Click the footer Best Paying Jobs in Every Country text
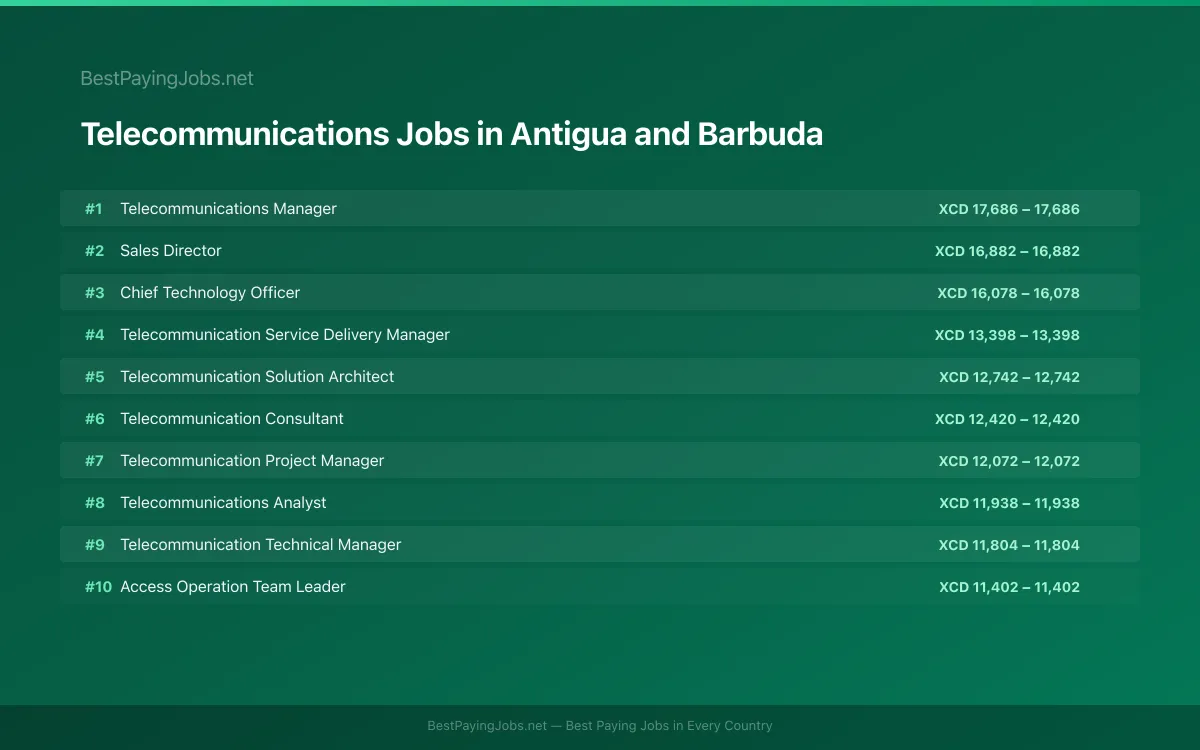 click(669, 726)
